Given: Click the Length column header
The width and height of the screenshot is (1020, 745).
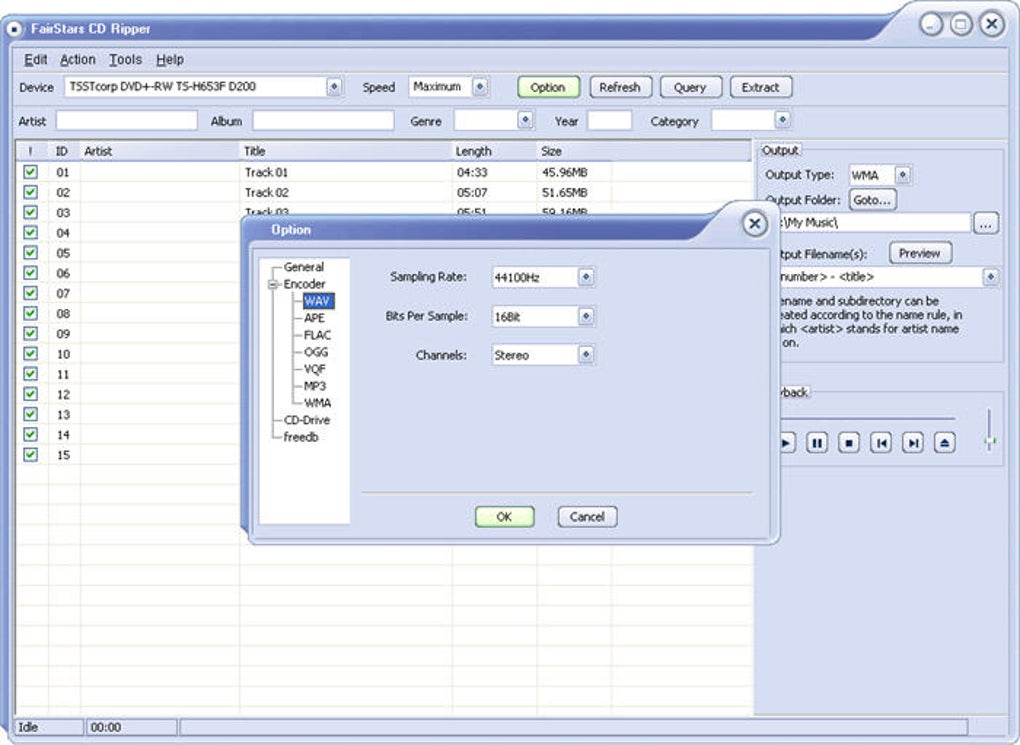Looking at the screenshot, I should (x=494, y=151).
